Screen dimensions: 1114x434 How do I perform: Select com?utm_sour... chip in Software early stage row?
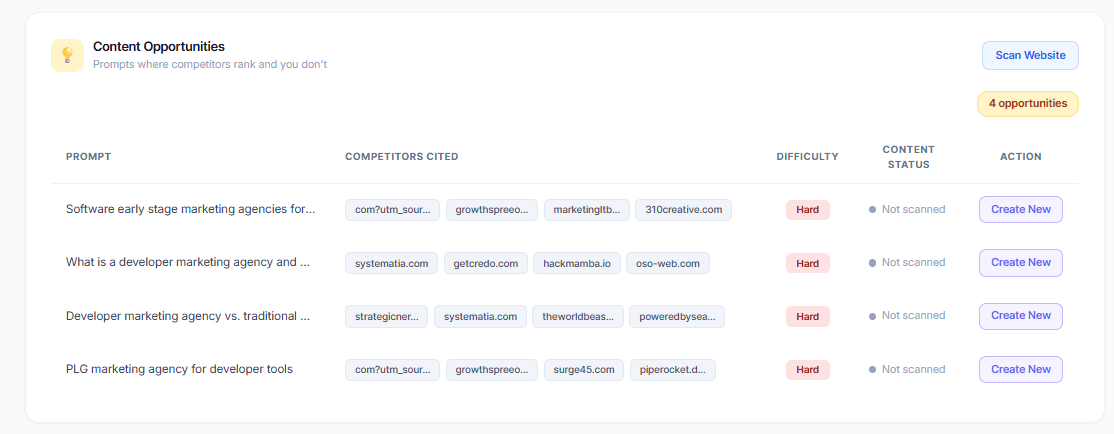(x=392, y=210)
